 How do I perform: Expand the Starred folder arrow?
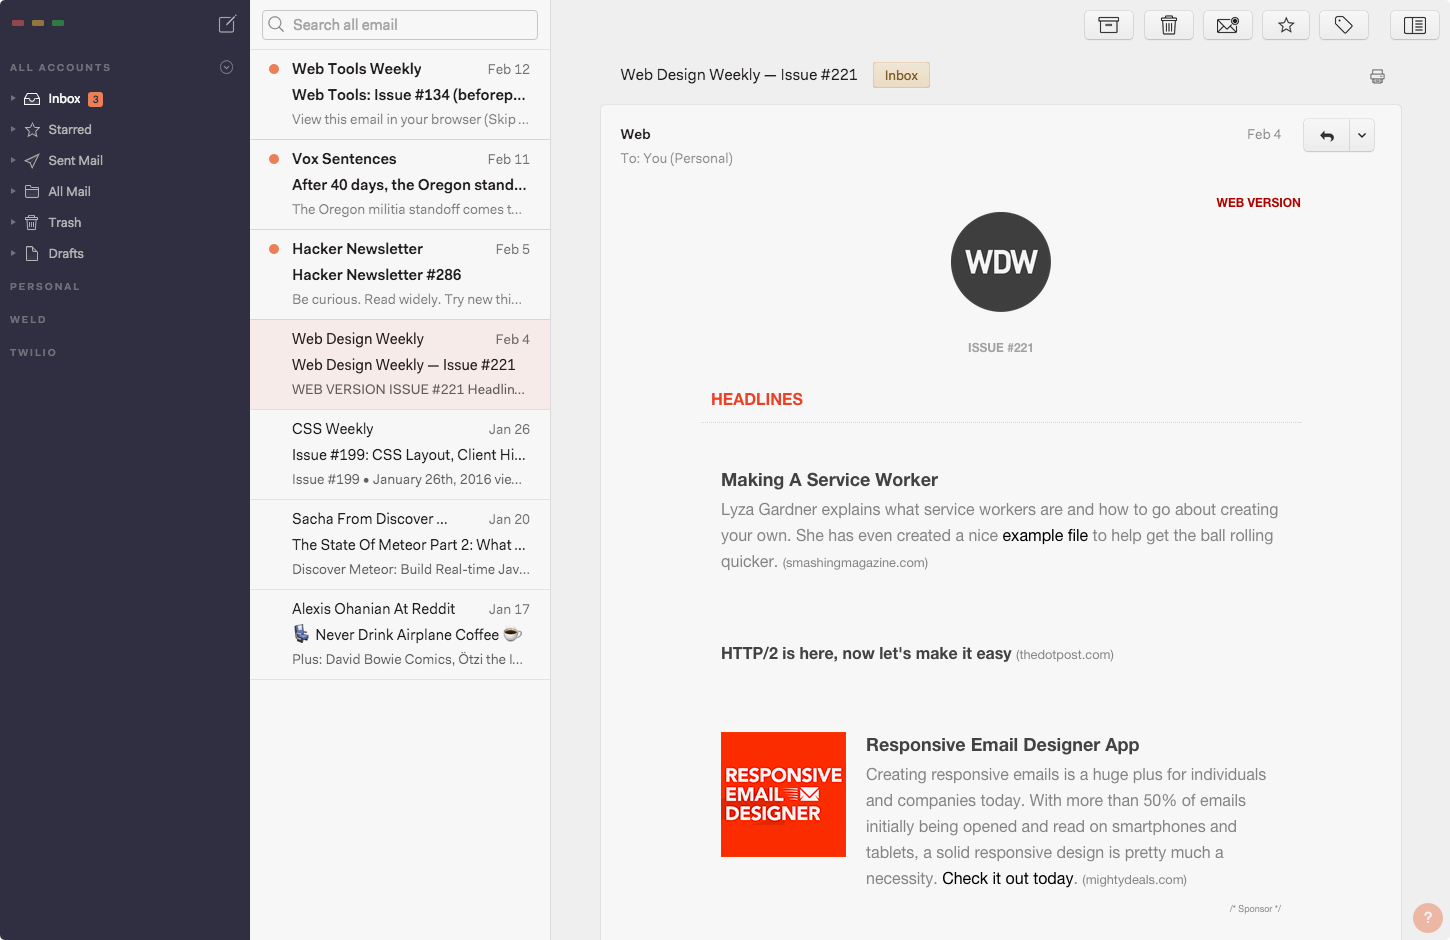13,130
